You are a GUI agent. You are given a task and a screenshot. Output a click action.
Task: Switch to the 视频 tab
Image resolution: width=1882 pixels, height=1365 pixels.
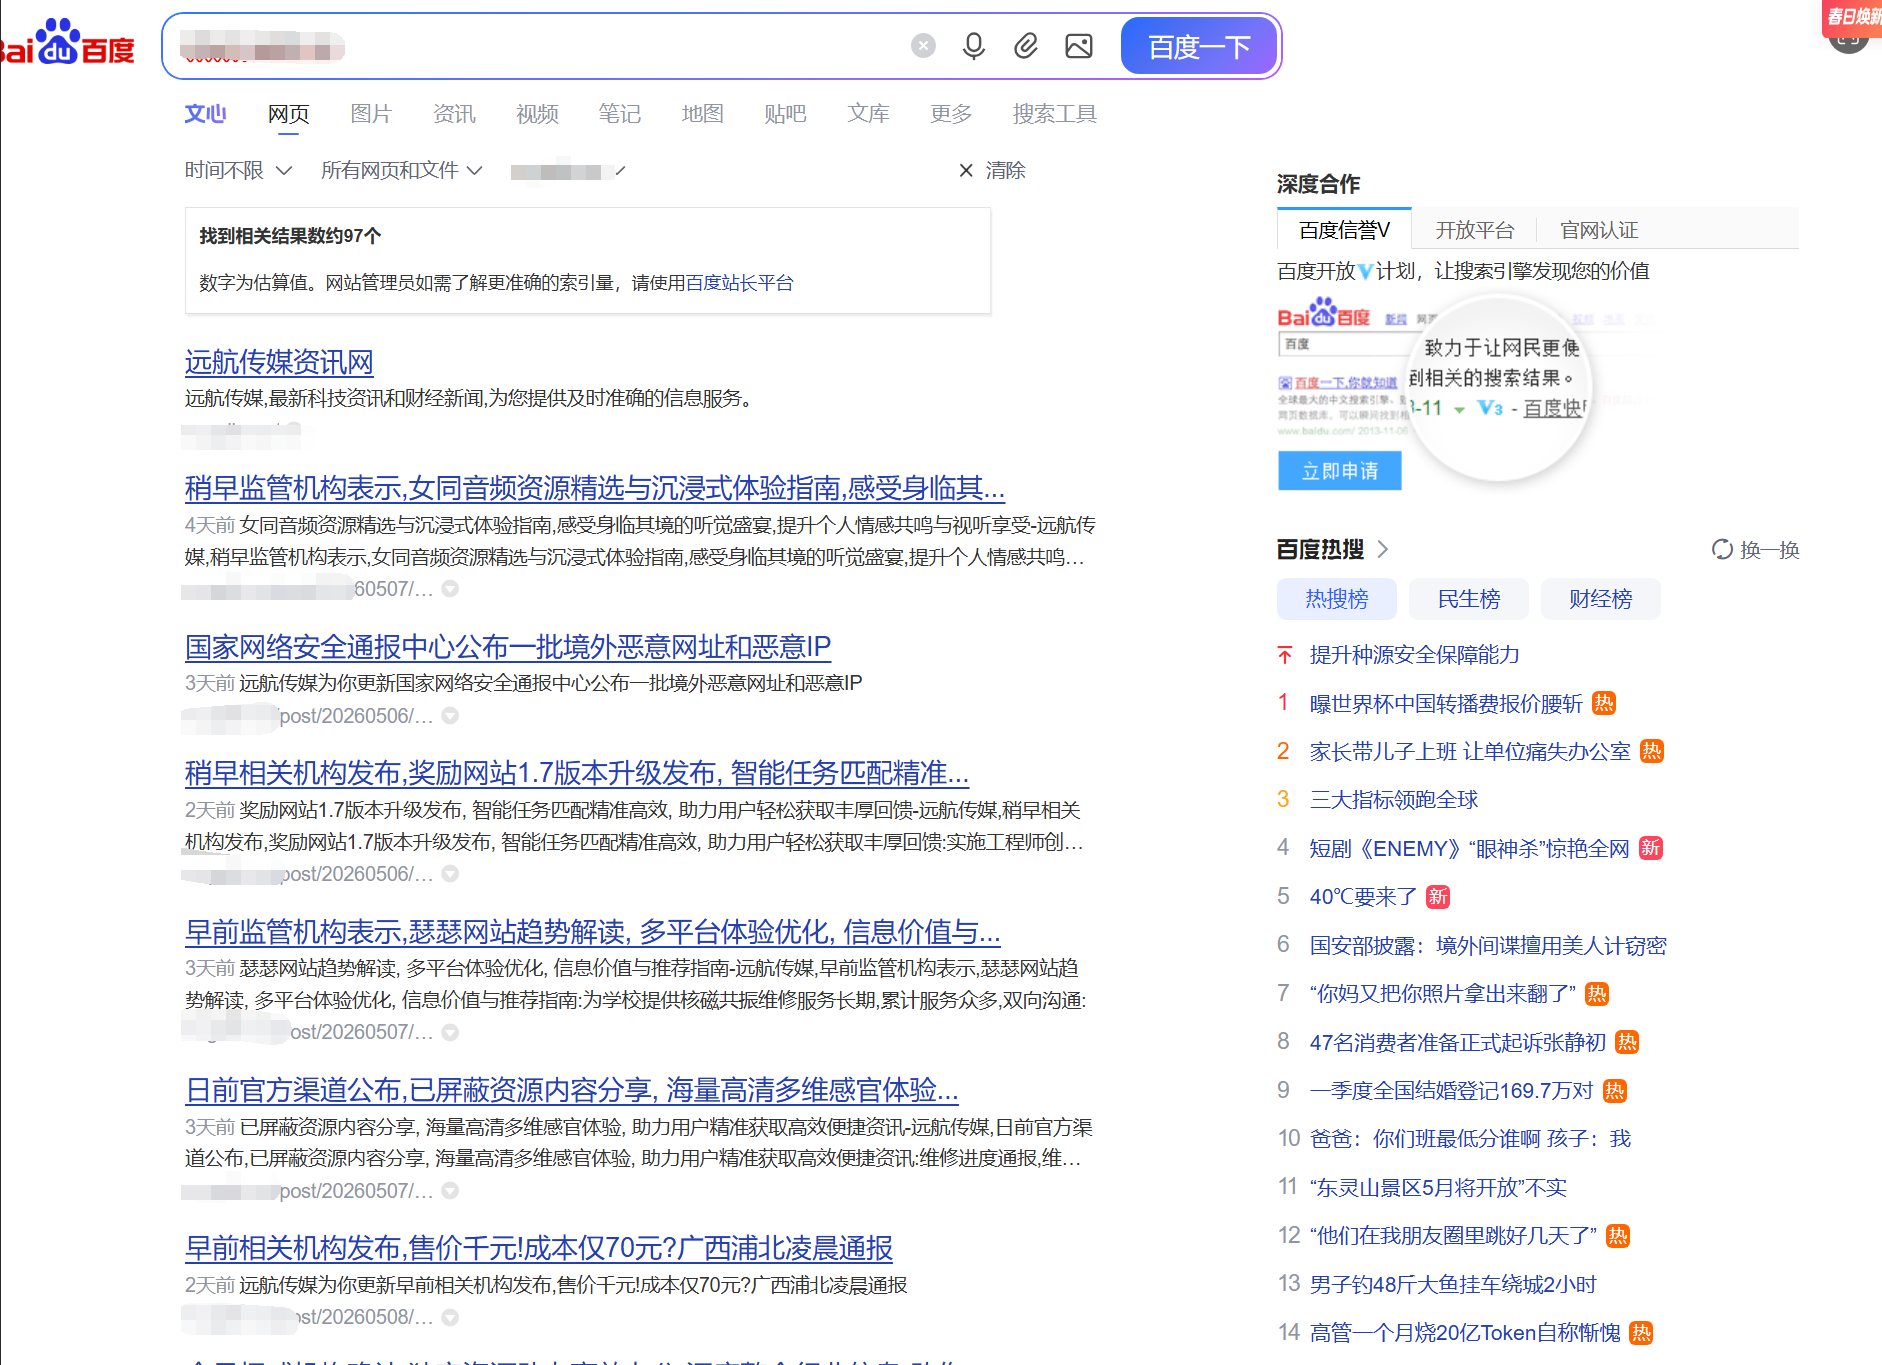point(537,114)
